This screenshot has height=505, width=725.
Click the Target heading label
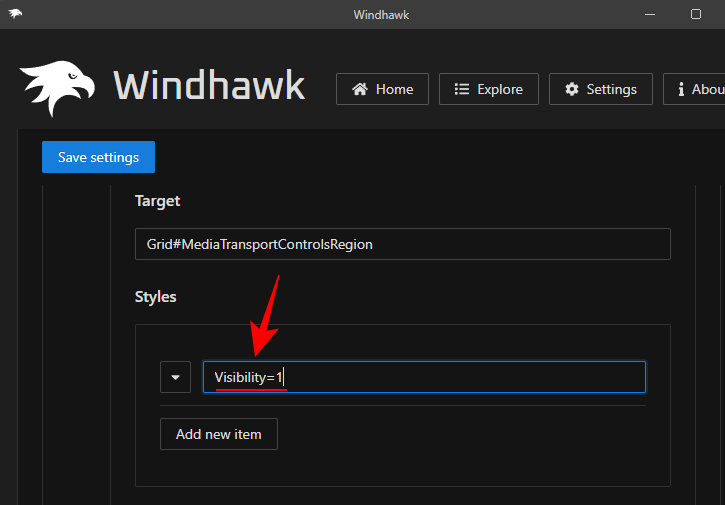(x=157, y=201)
